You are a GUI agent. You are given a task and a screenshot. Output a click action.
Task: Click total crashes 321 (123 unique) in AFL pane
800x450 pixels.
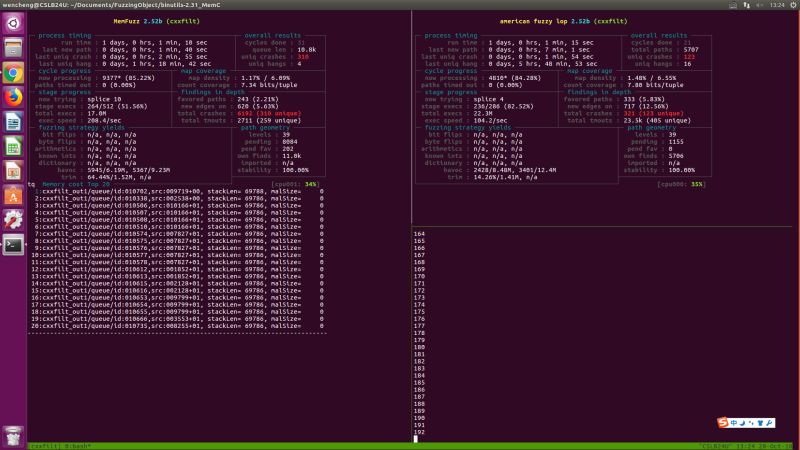point(654,113)
